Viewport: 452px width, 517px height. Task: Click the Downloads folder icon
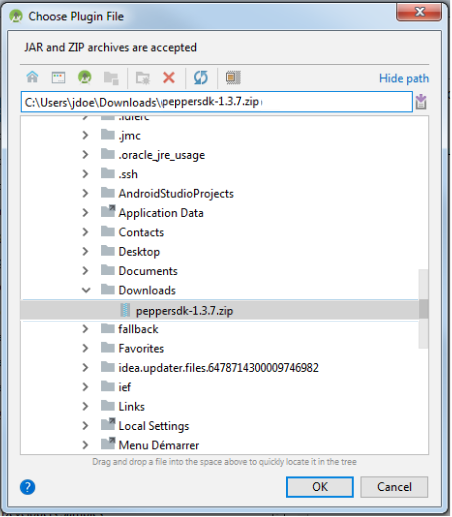(108, 289)
